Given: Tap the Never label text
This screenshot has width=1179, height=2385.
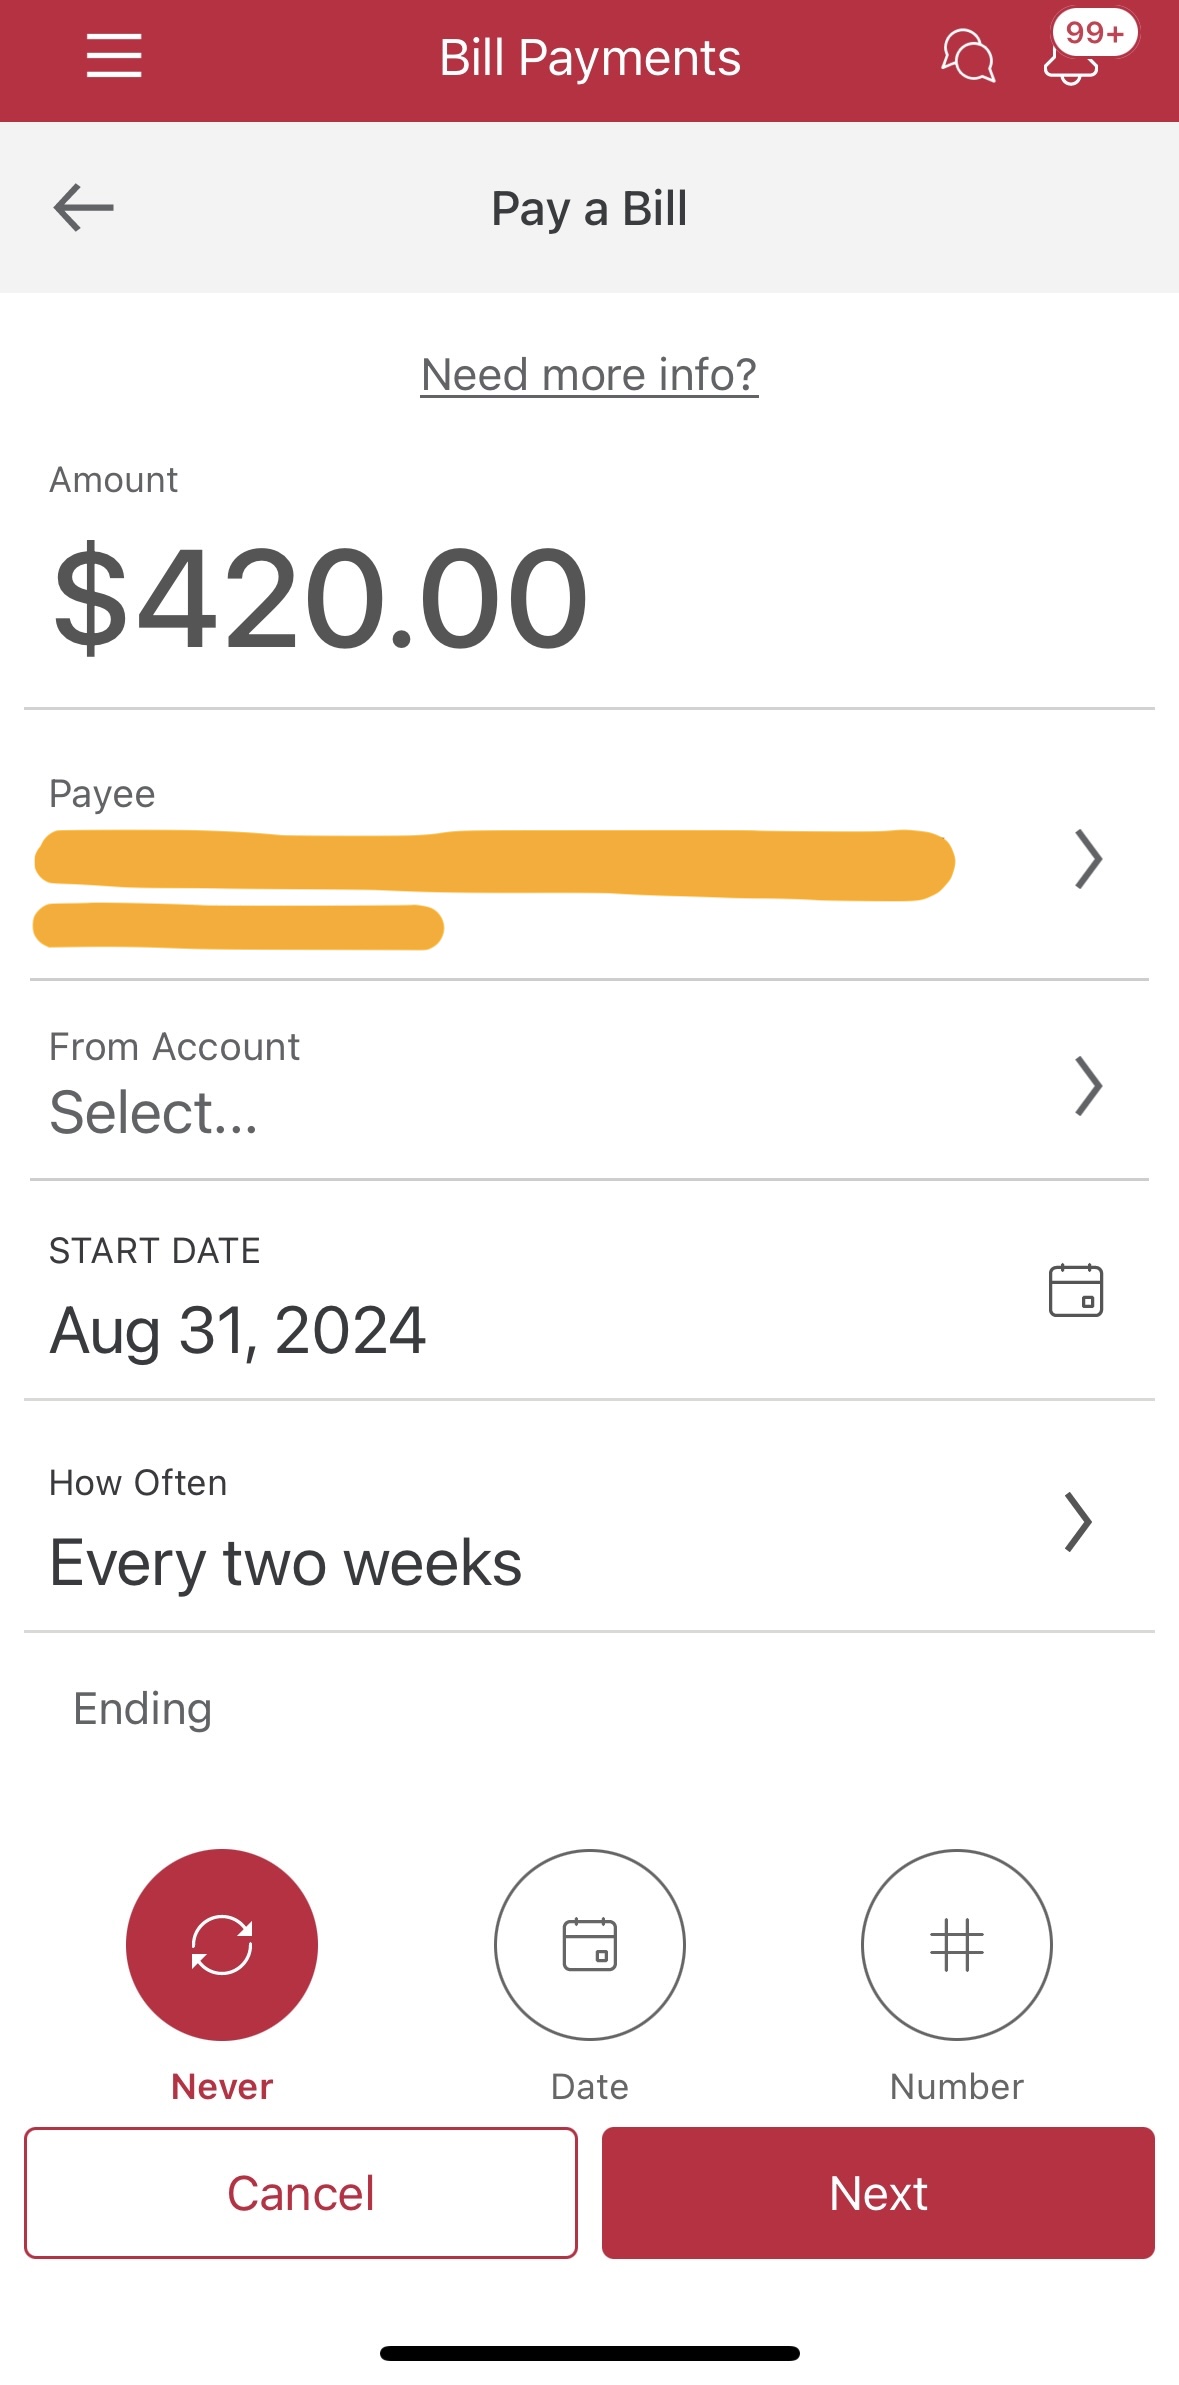Looking at the screenshot, I should click(222, 2087).
